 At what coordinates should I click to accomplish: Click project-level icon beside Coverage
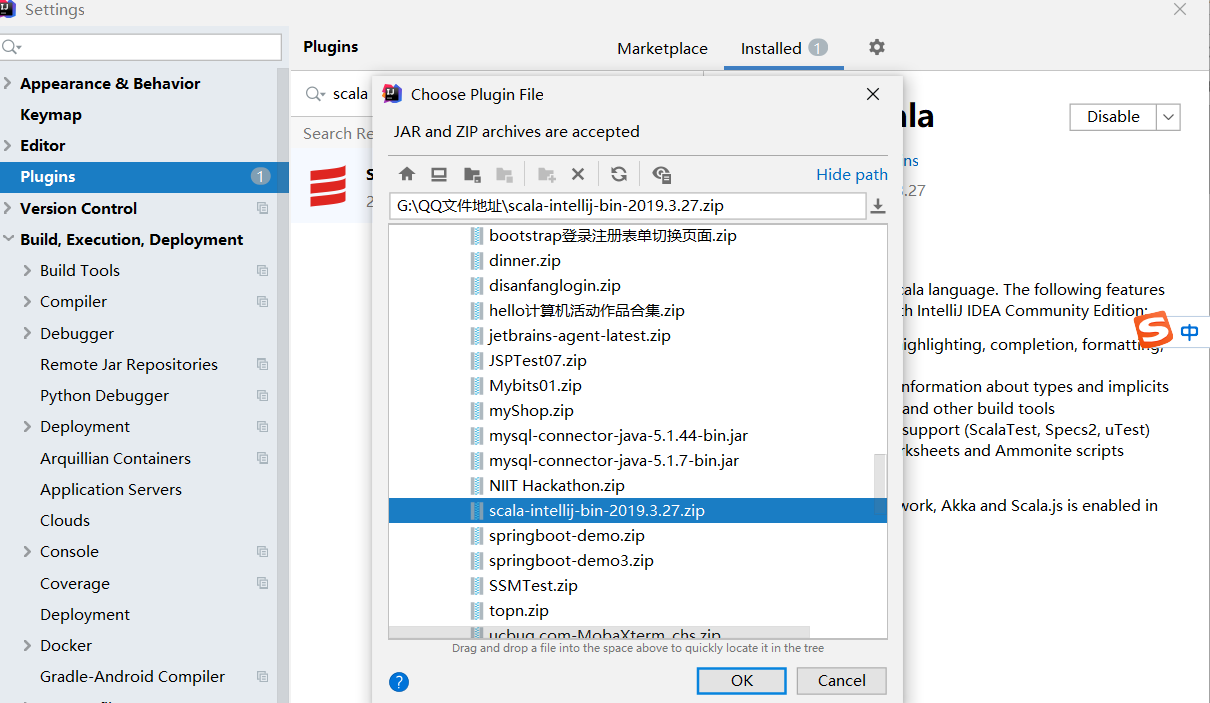click(263, 583)
